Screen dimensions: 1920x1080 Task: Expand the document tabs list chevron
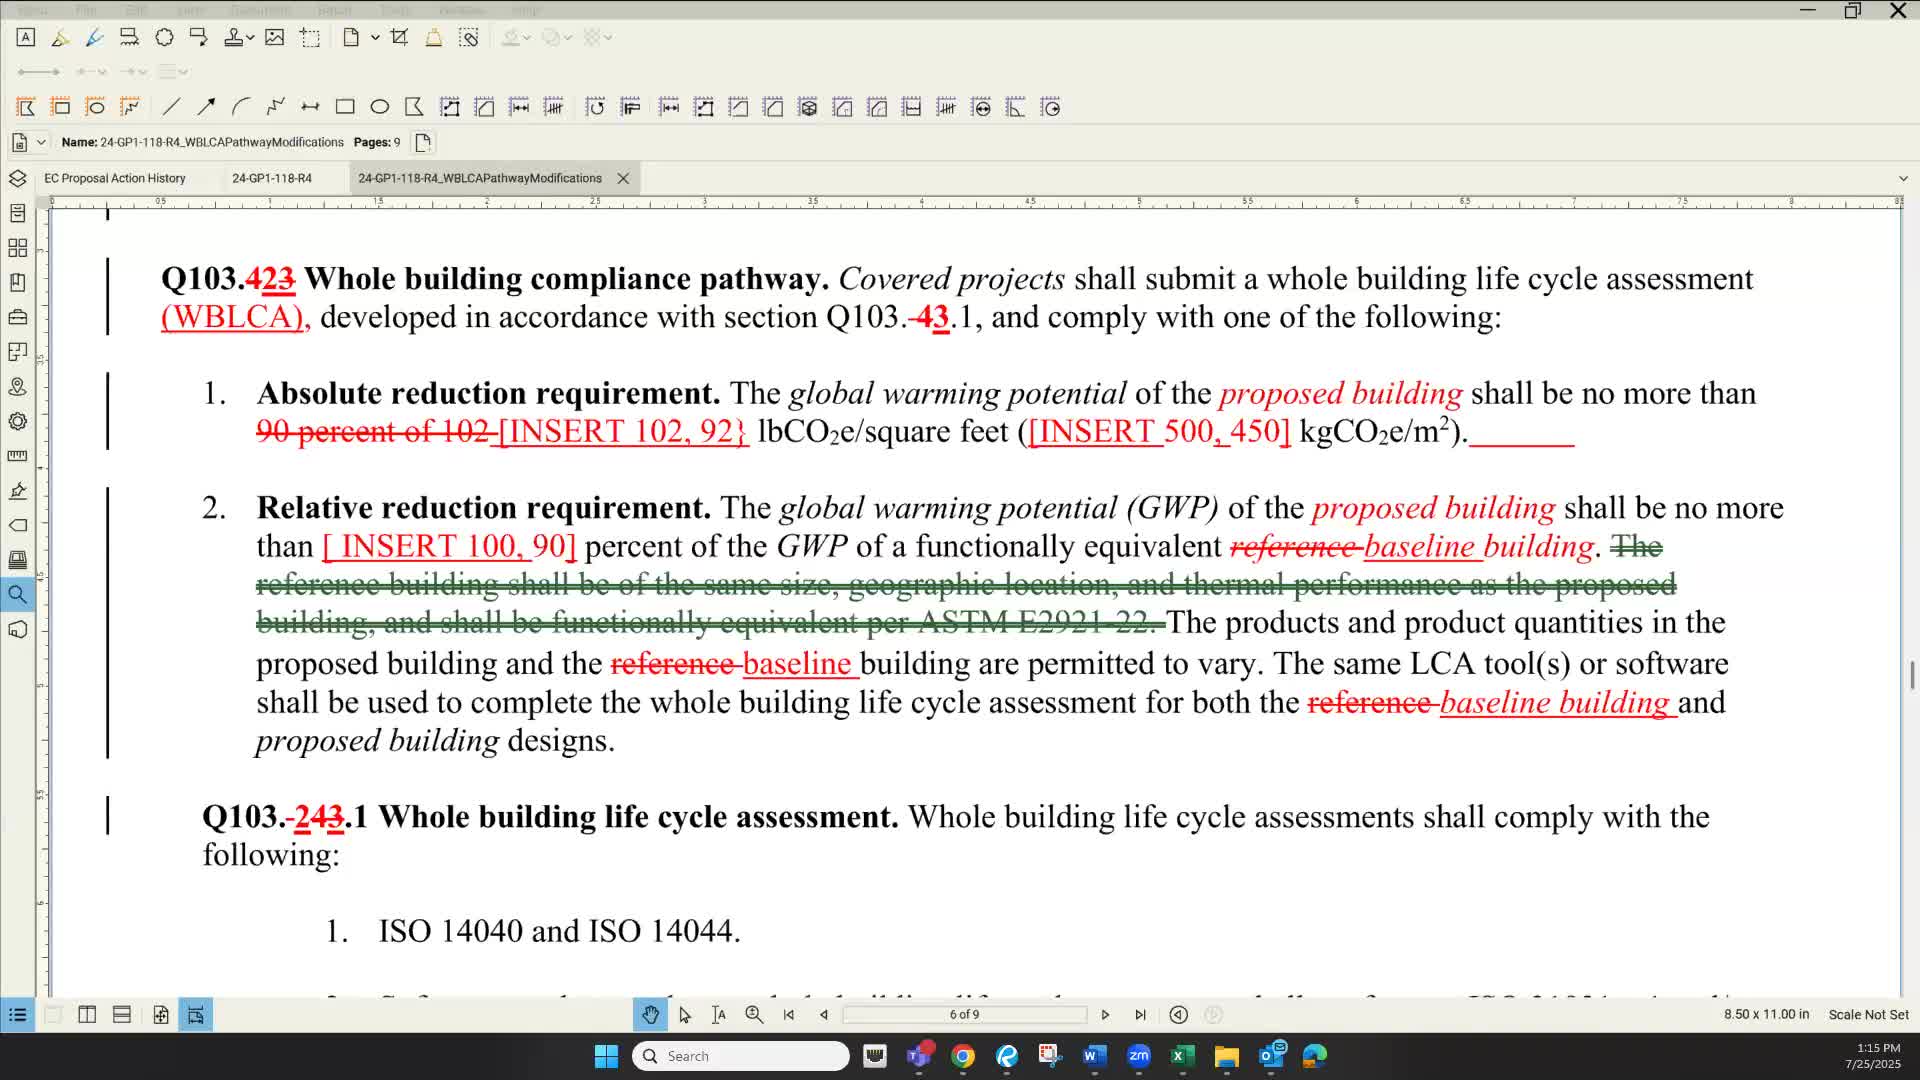pos(1903,178)
